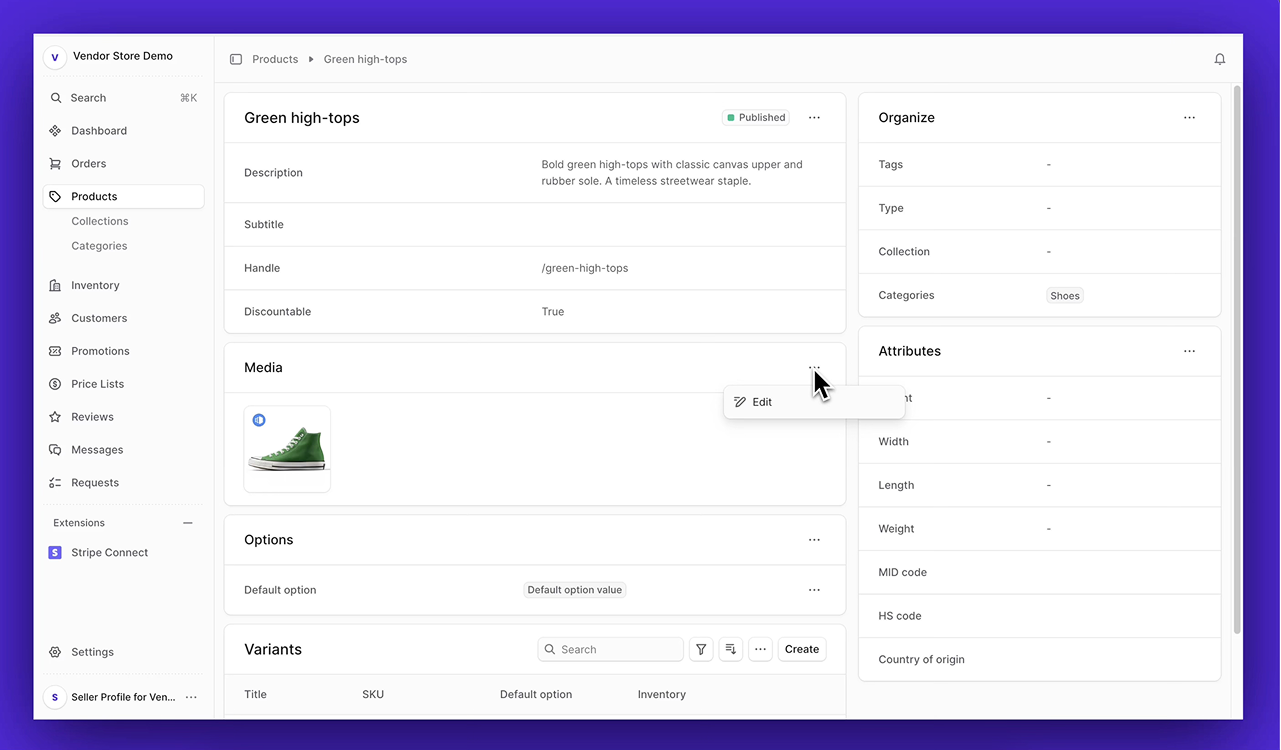Viewport: 1281px width, 750px height.
Task: Click the Stripe Connect extension icon
Action: [x=54, y=552]
